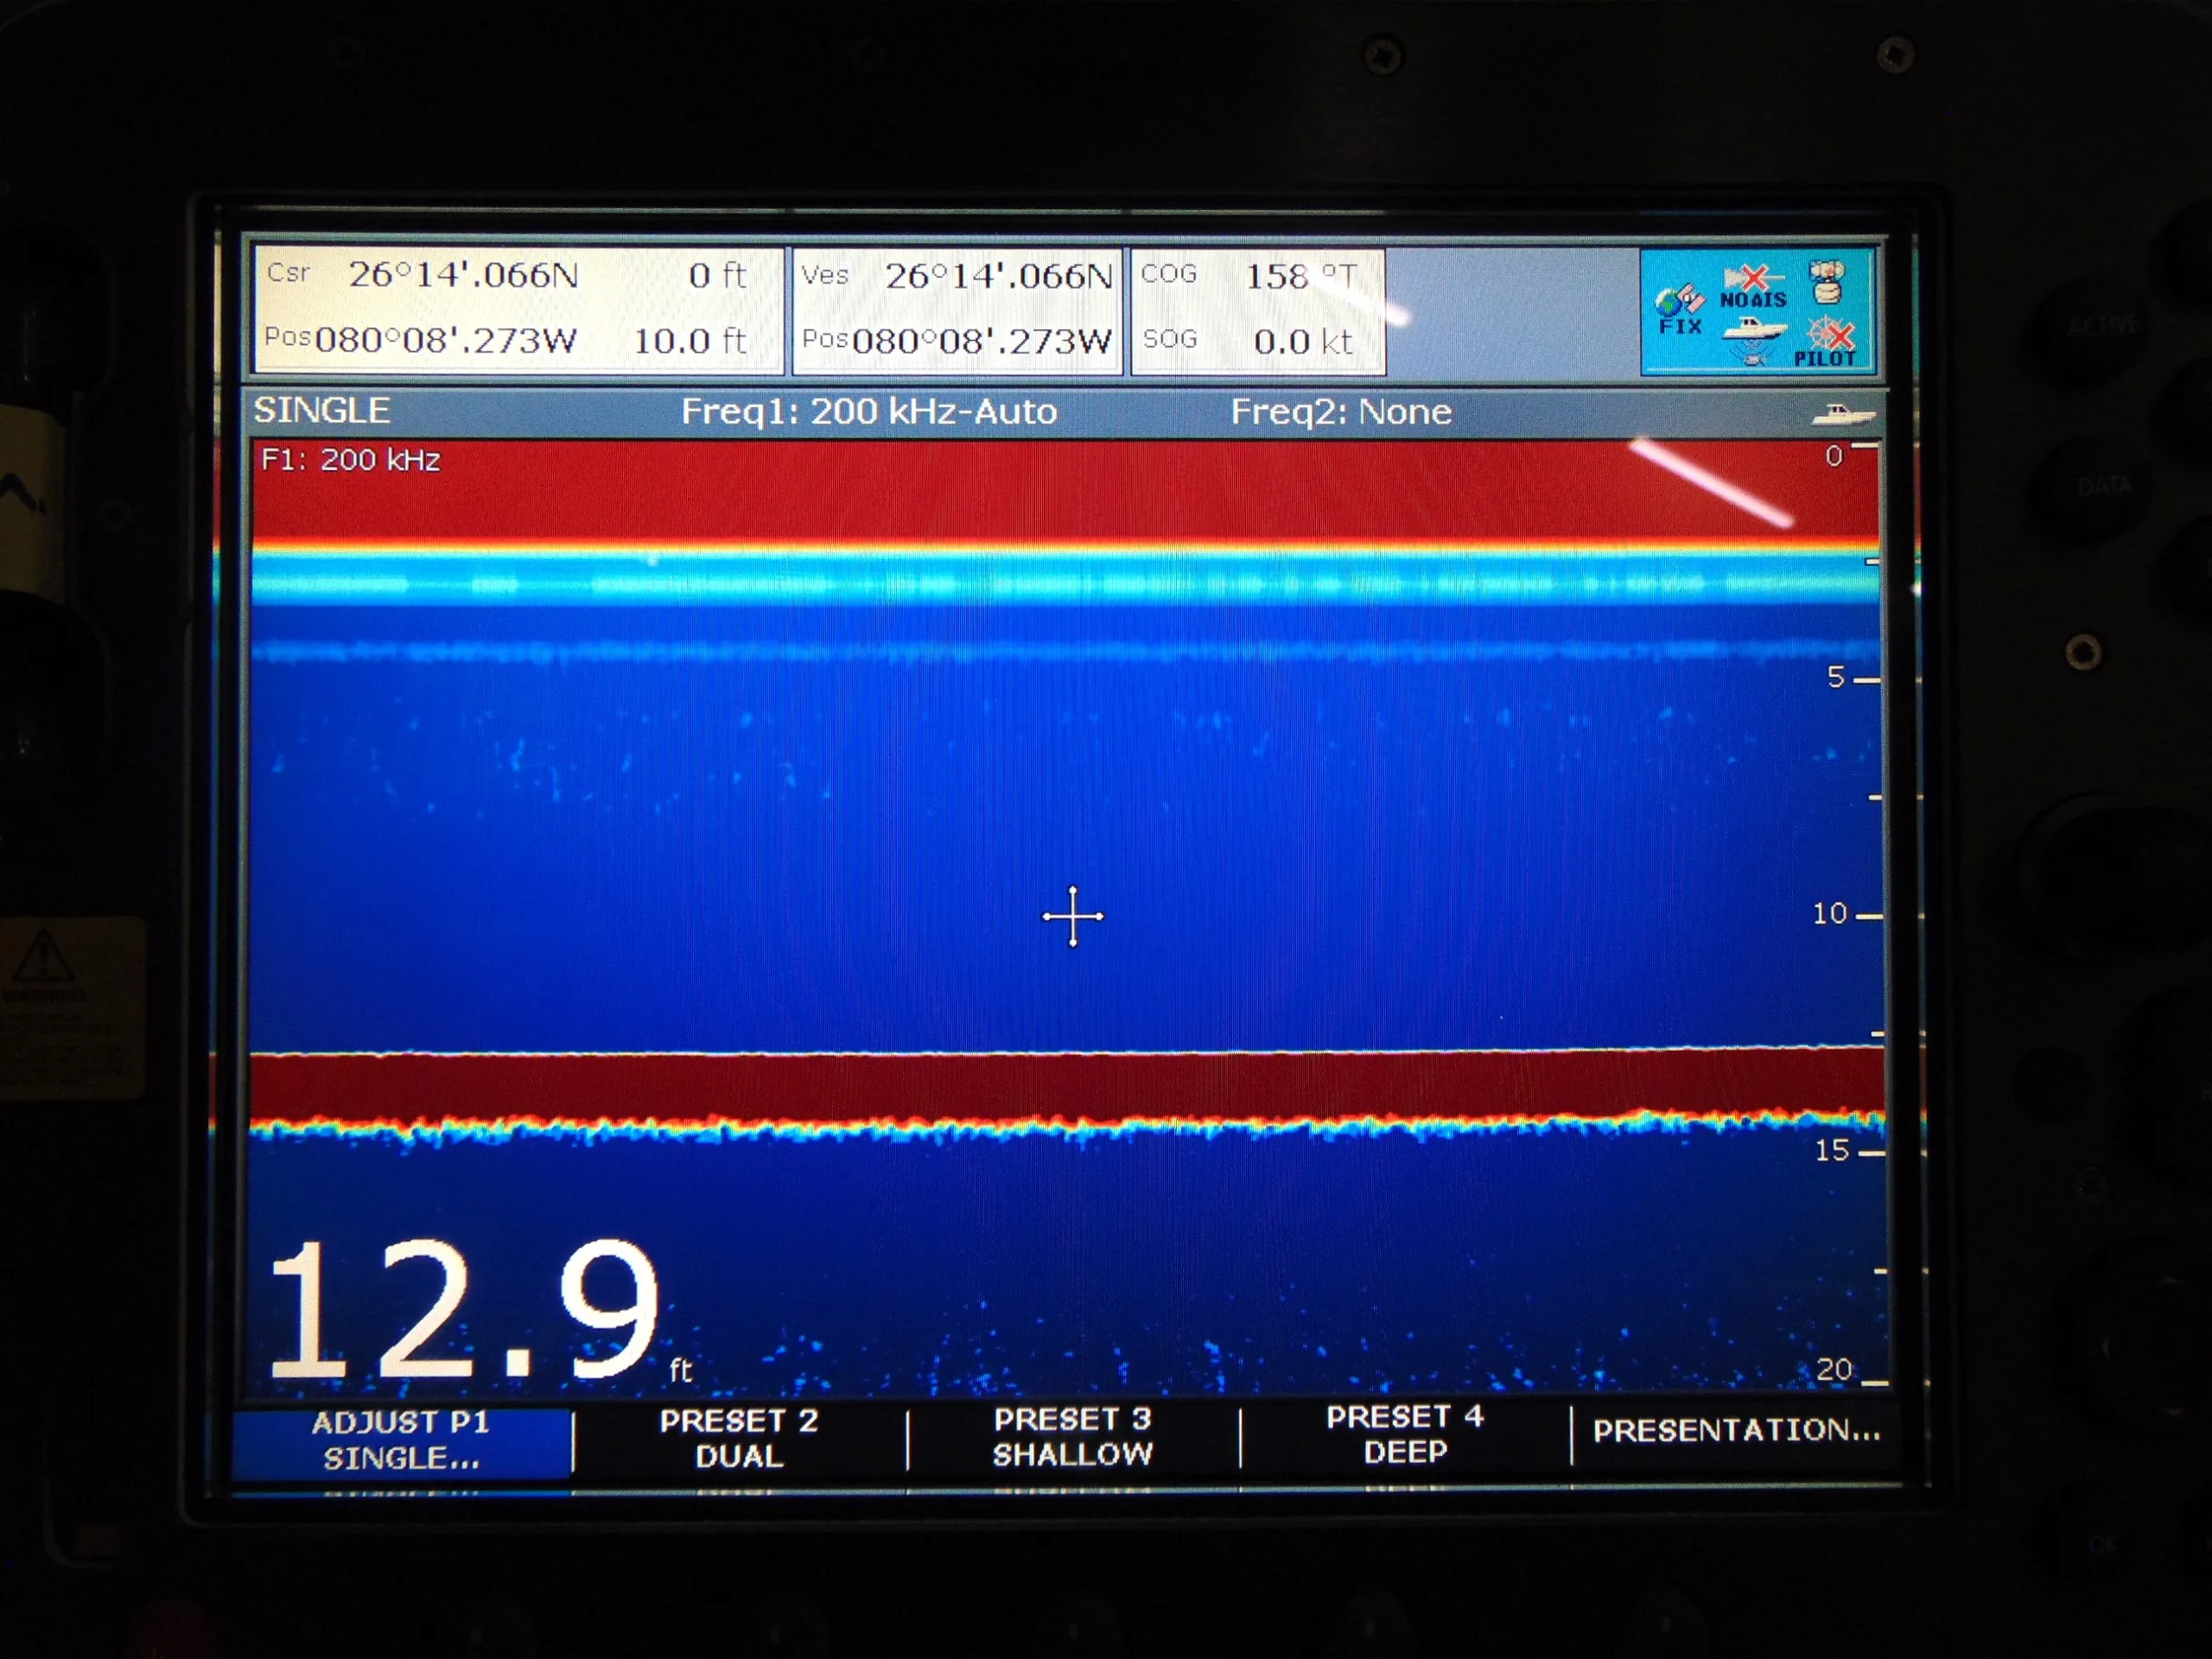The height and width of the screenshot is (1659, 2212).
Task: Tap the 0 mark on depth scale
Action: pos(1833,456)
